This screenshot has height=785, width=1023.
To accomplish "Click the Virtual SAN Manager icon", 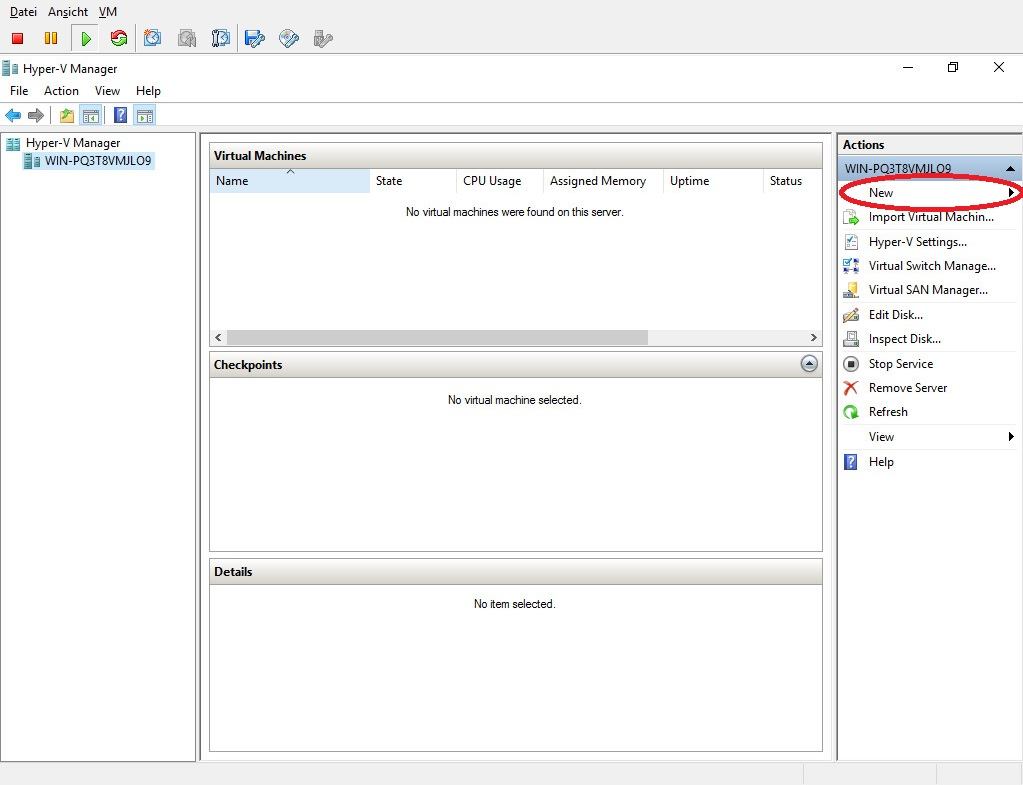I will point(851,290).
